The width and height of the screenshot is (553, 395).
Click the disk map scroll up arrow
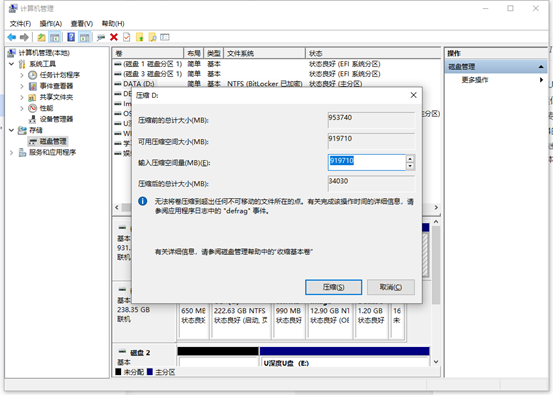pyautogui.click(x=436, y=222)
